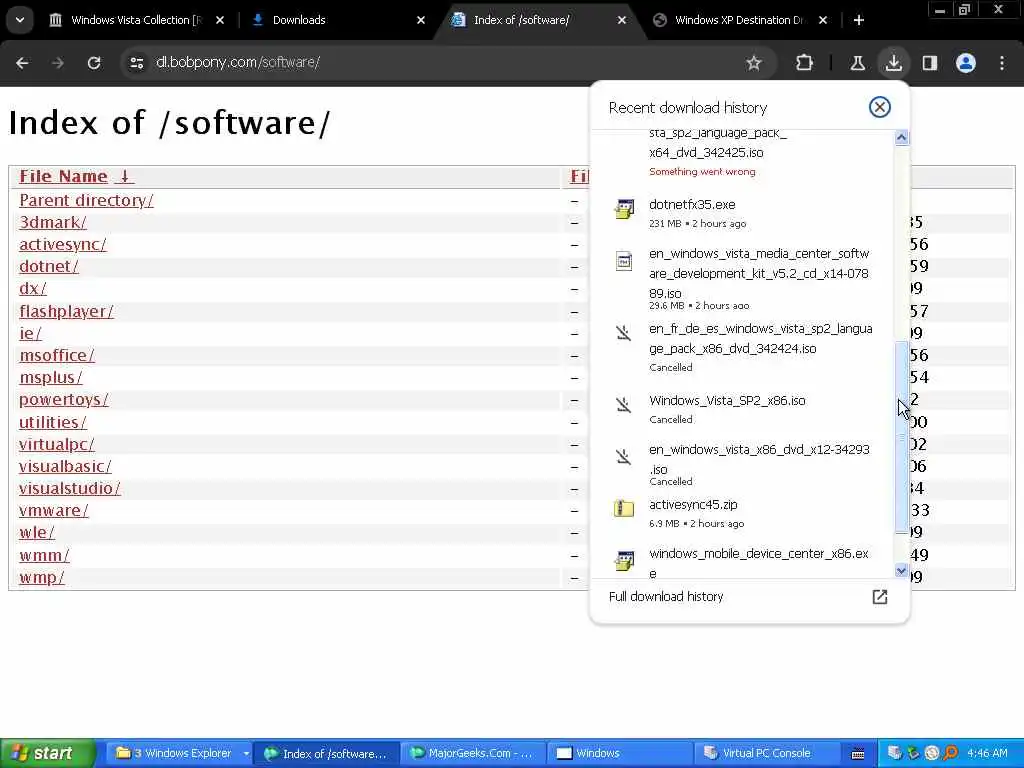This screenshot has width=1024, height=768.
Task: Toggle the downloads toolbar button
Action: click(x=893, y=63)
